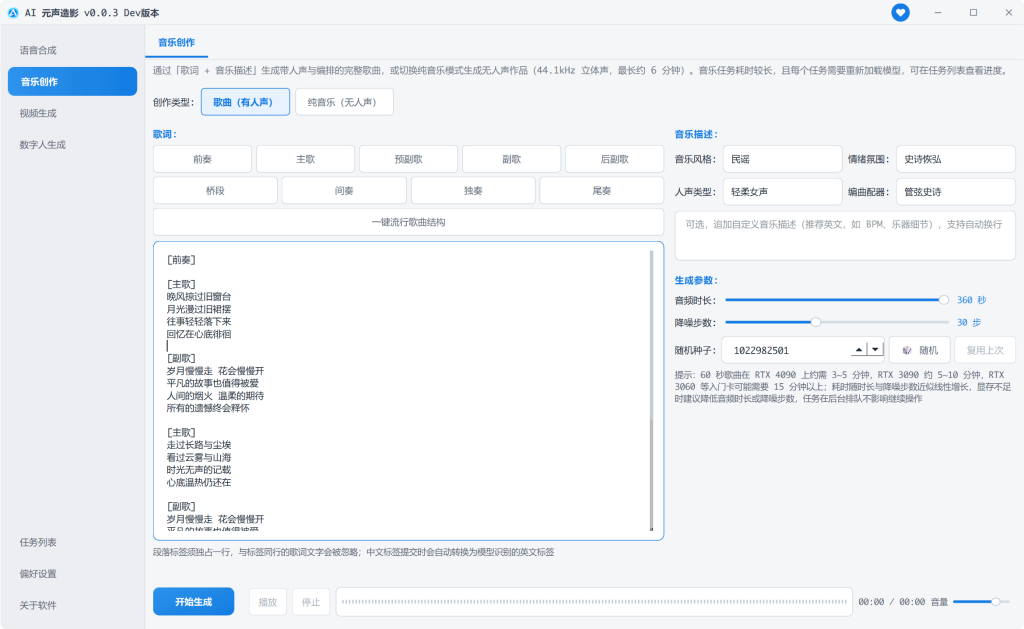This screenshot has width=1024, height=629.
Task: Insert 桥段 section tag
Action: point(216,190)
